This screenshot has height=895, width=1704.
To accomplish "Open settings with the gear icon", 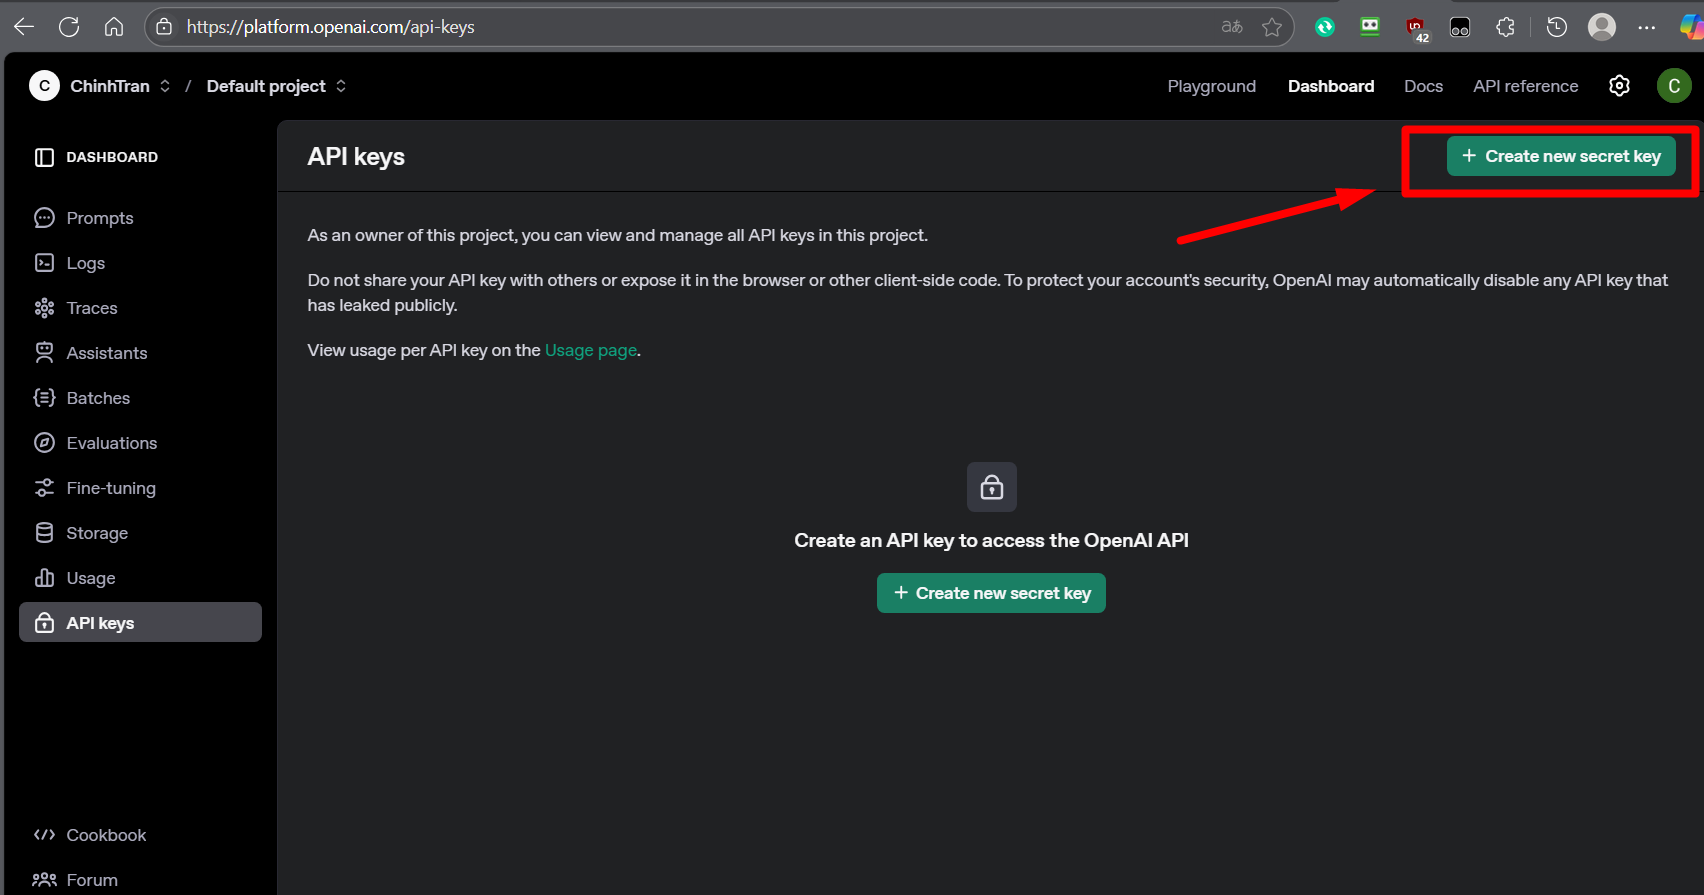I will click(1620, 86).
